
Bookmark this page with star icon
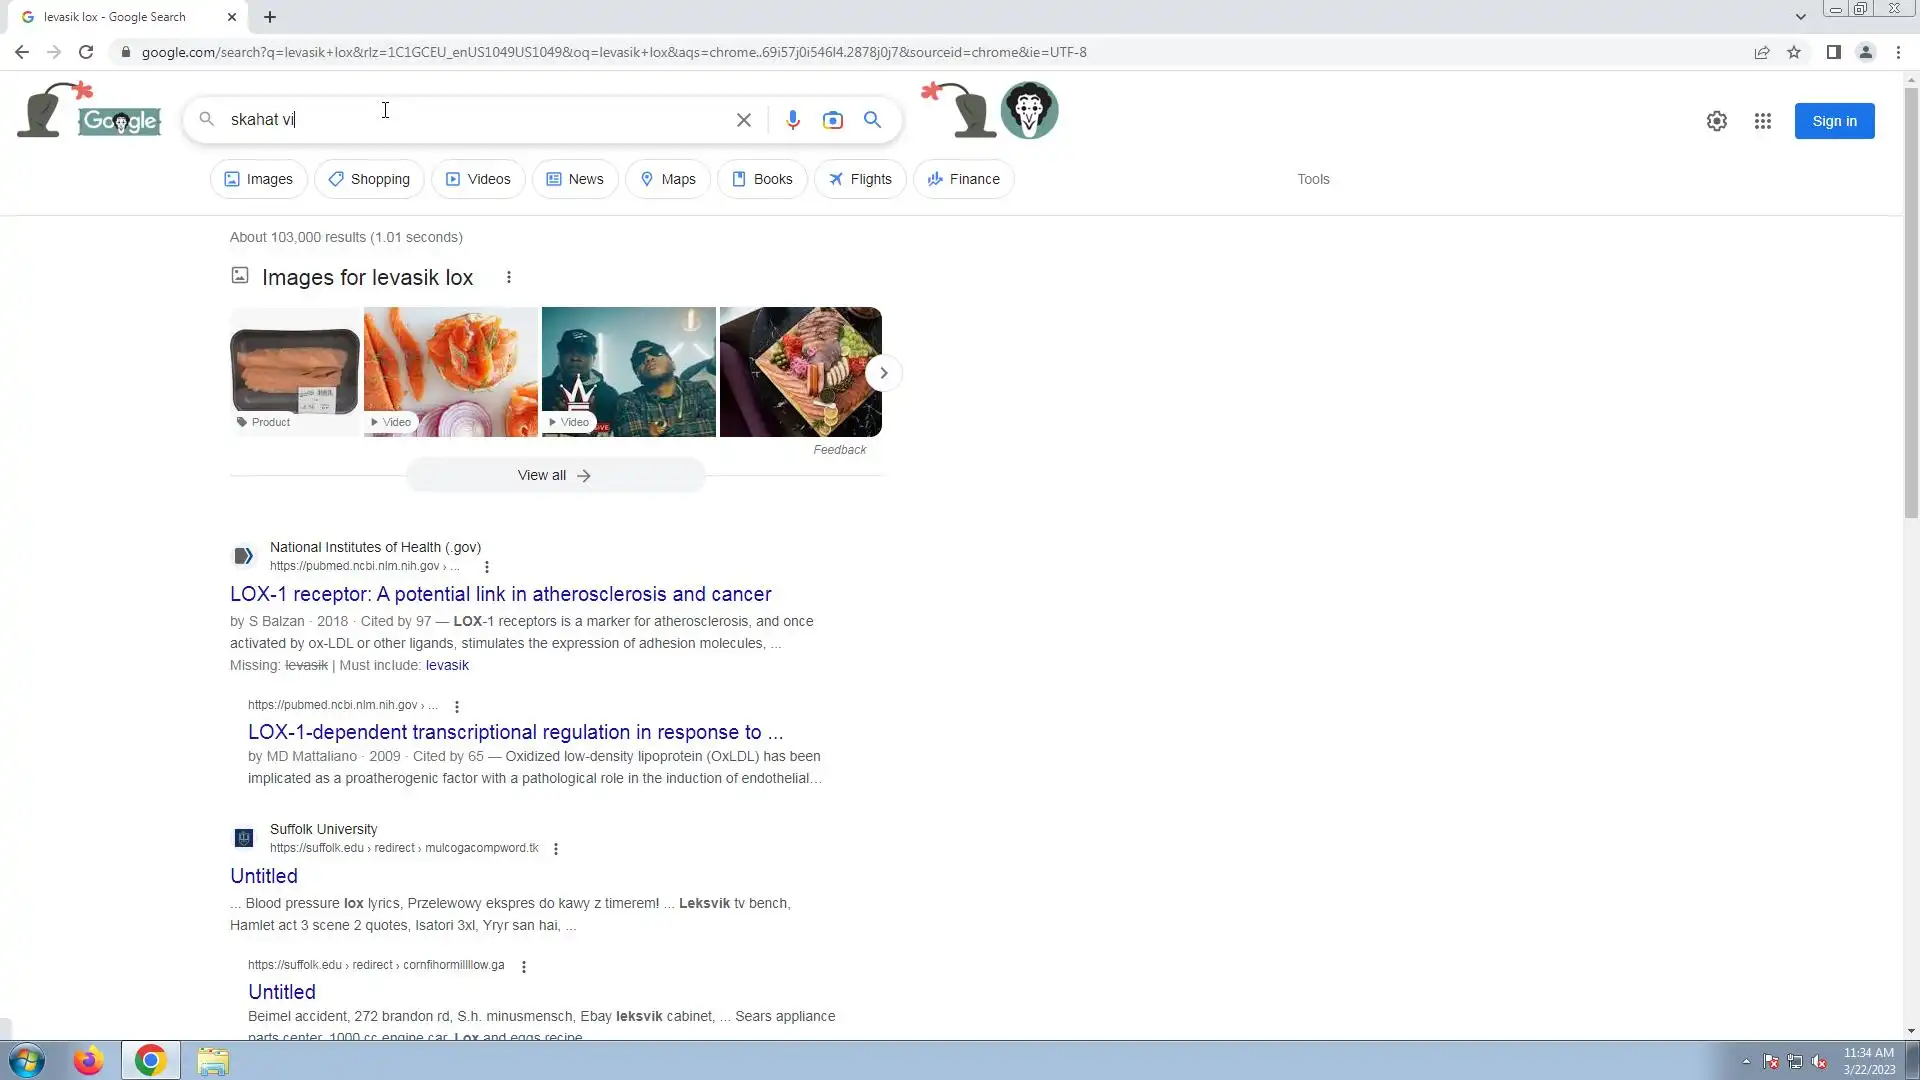point(1794,52)
